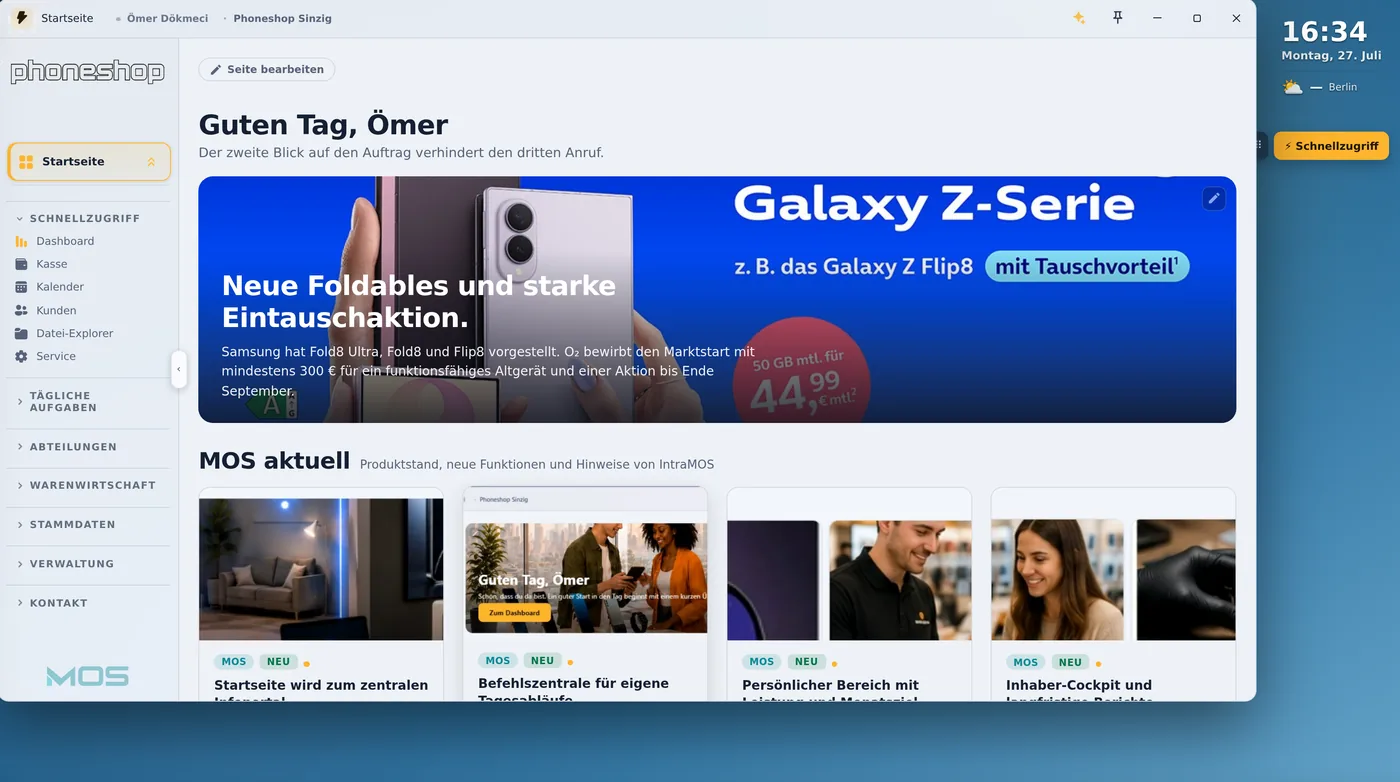Open the Befehlszentrale für eigene card title

pyautogui.click(x=573, y=683)
